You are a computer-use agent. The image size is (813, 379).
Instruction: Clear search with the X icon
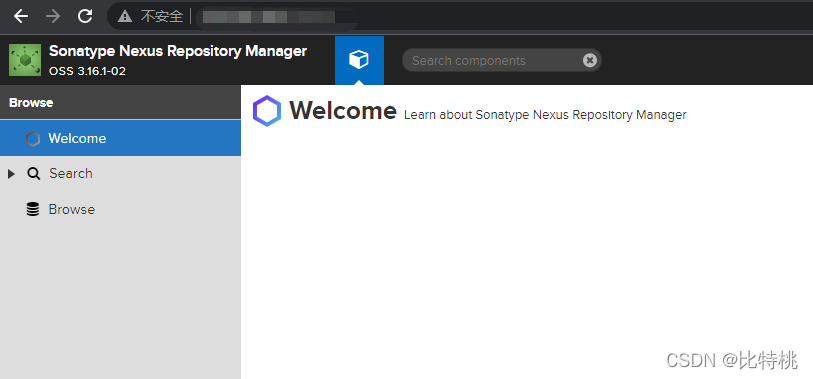[590, 61]
